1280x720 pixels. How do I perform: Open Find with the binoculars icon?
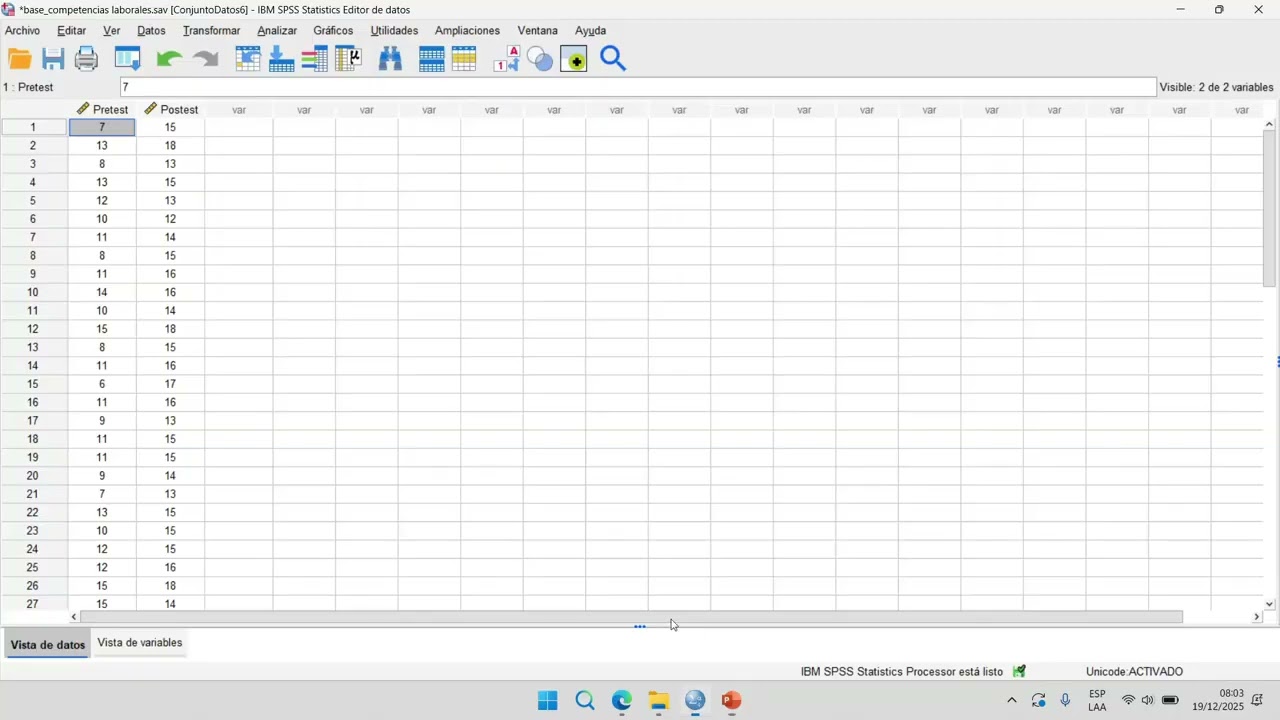(390, 59)
